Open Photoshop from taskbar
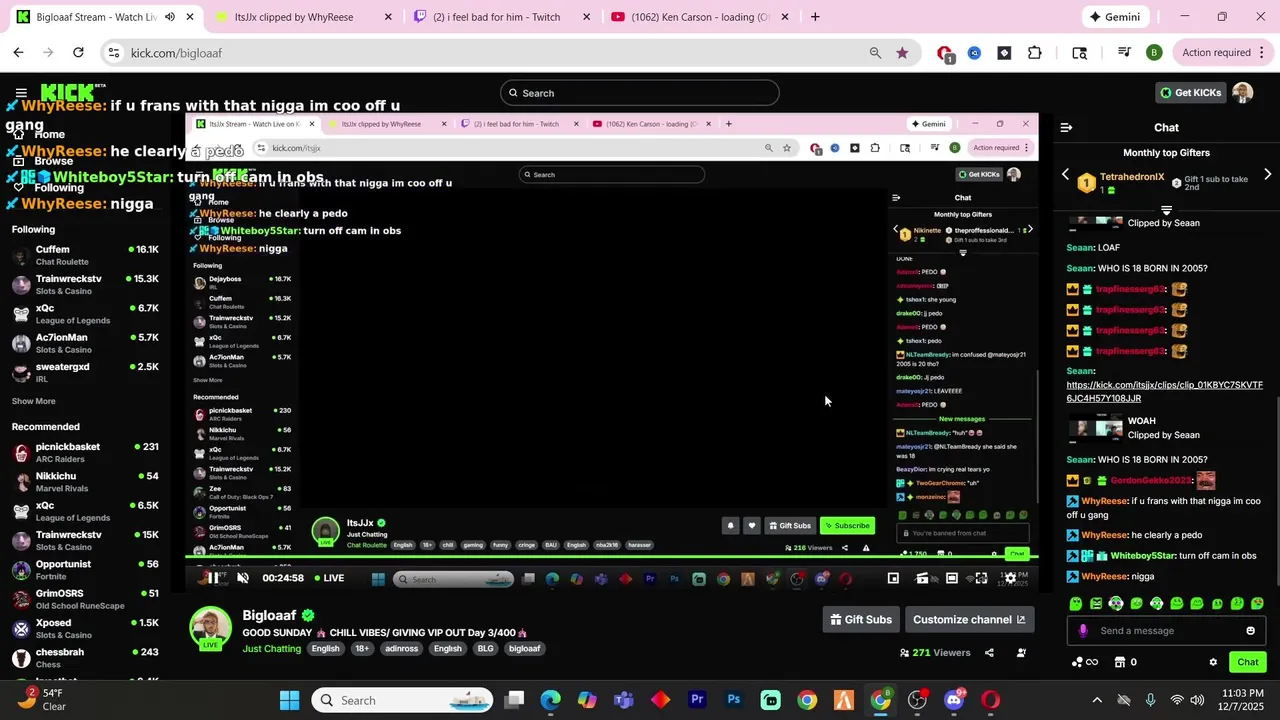 (x=734, y=700)
